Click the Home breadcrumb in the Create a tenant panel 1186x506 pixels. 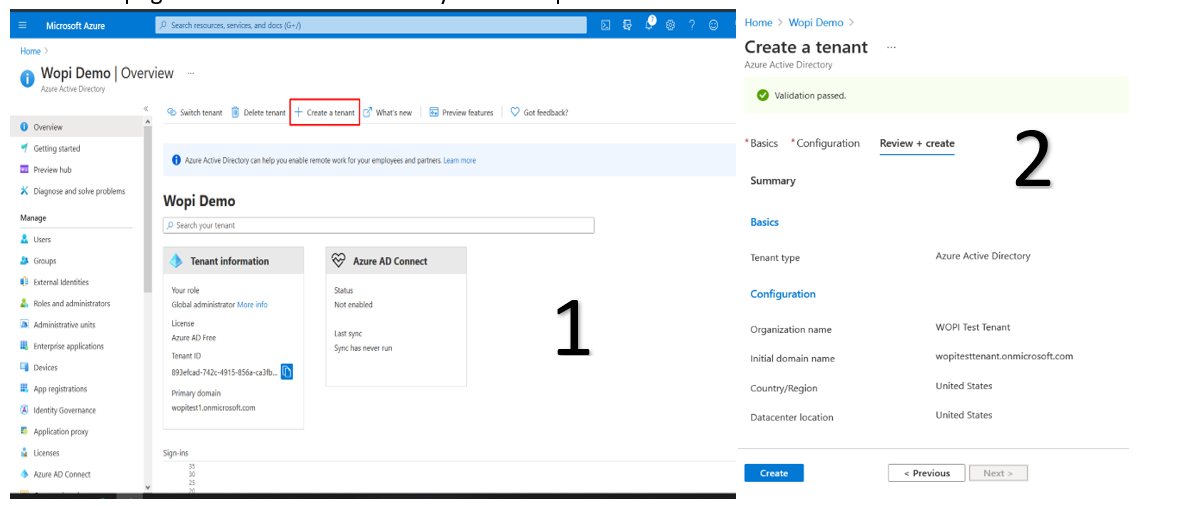coord(759,23)
